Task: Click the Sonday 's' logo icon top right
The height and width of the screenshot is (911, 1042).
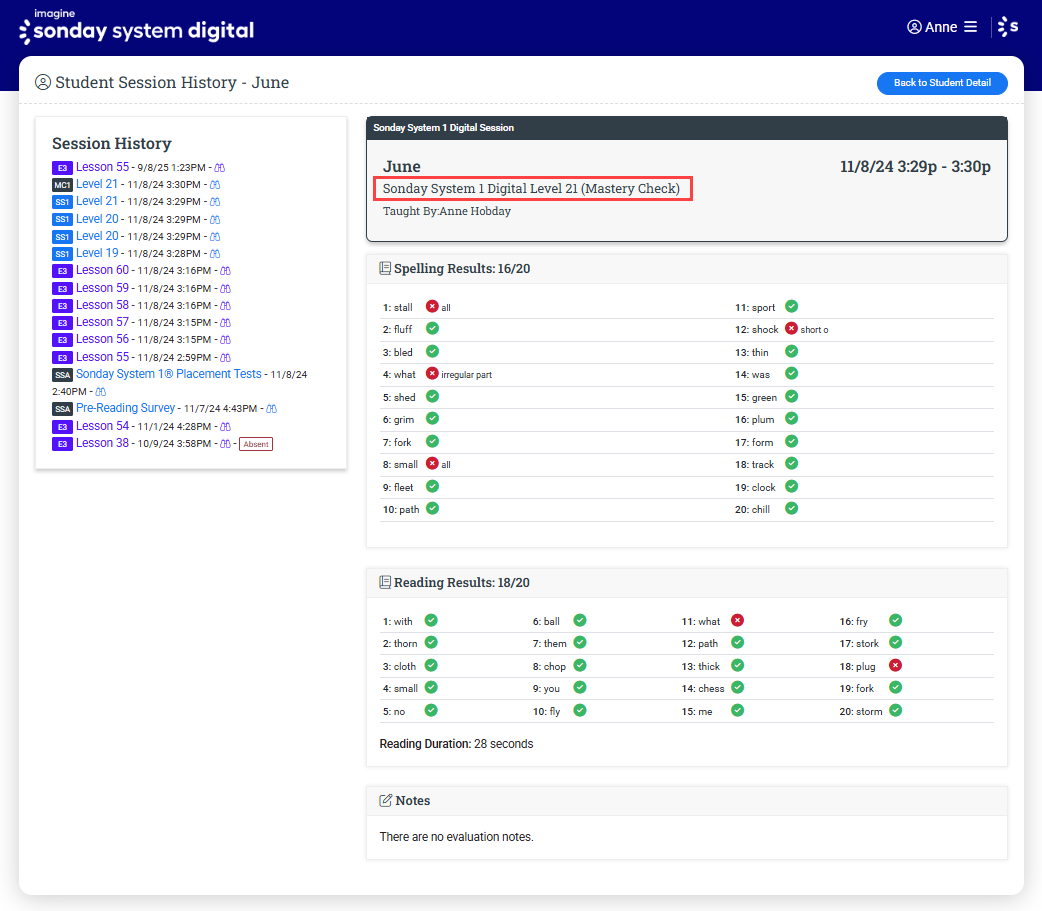Action: (x=1008, y=27)
